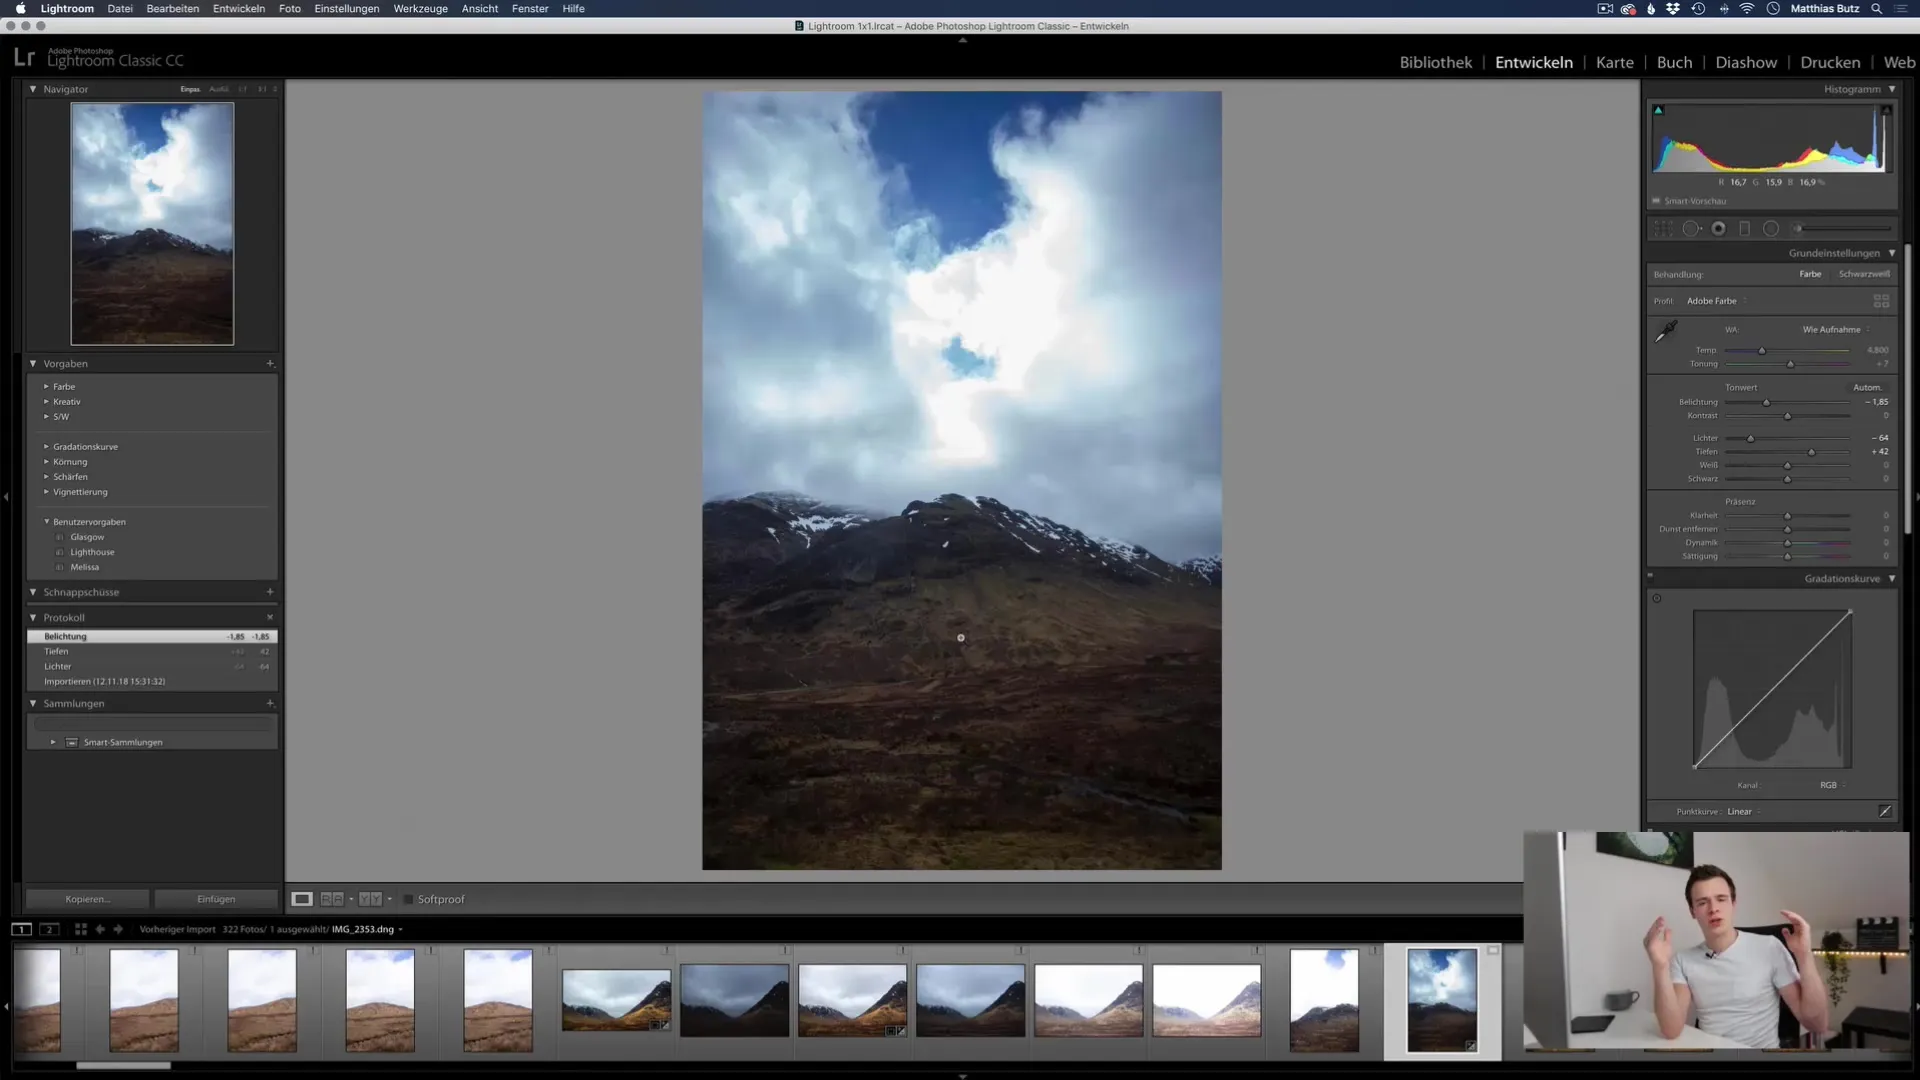
Task: Activate the tone curve target adjustment tool
Action: [x=1657, y=599]
